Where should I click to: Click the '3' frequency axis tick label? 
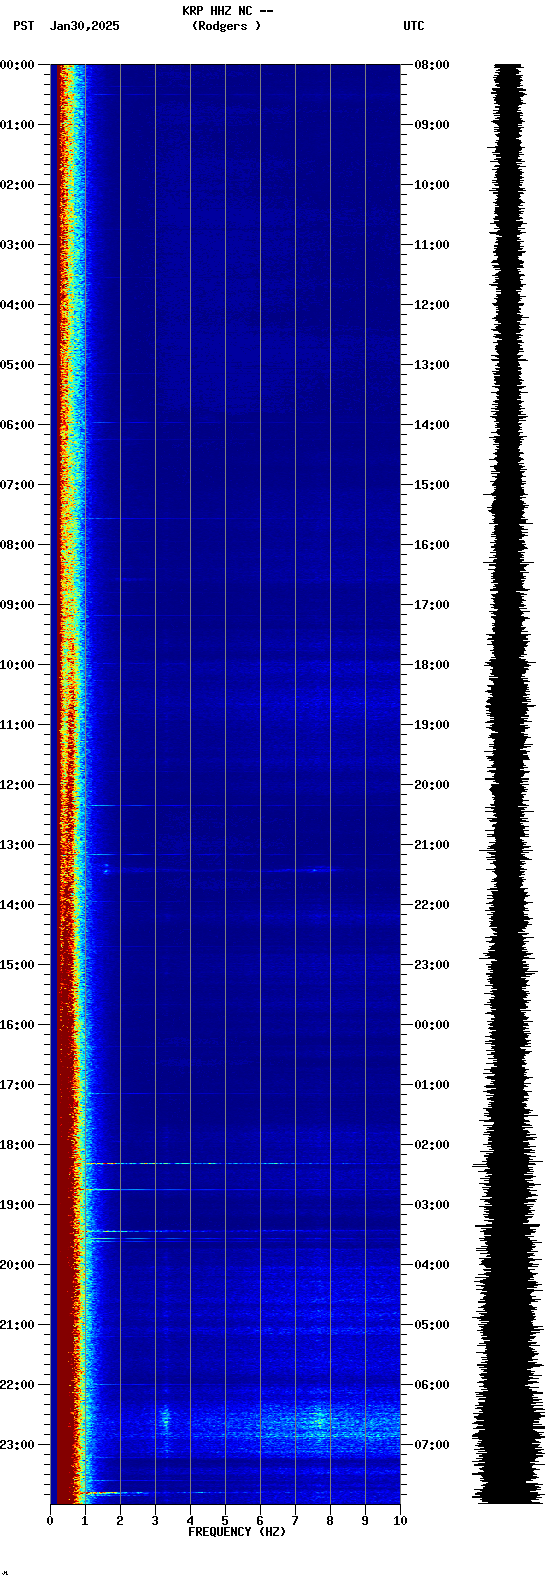pos(155,1521)
